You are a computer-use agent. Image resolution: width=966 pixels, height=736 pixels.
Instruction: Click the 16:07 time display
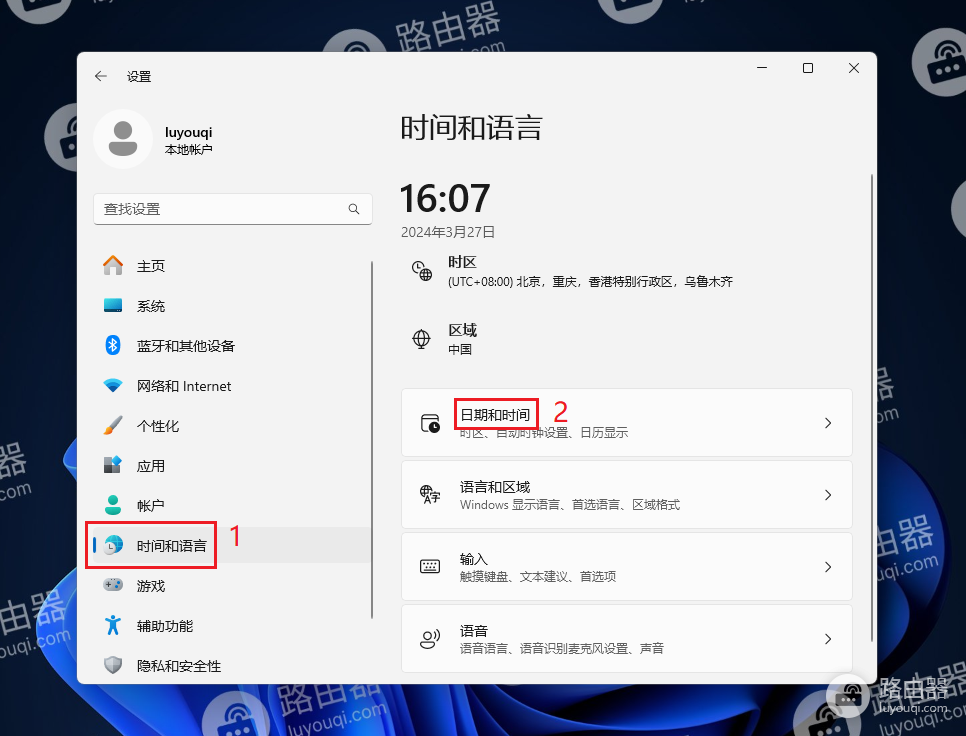point(445,198)
